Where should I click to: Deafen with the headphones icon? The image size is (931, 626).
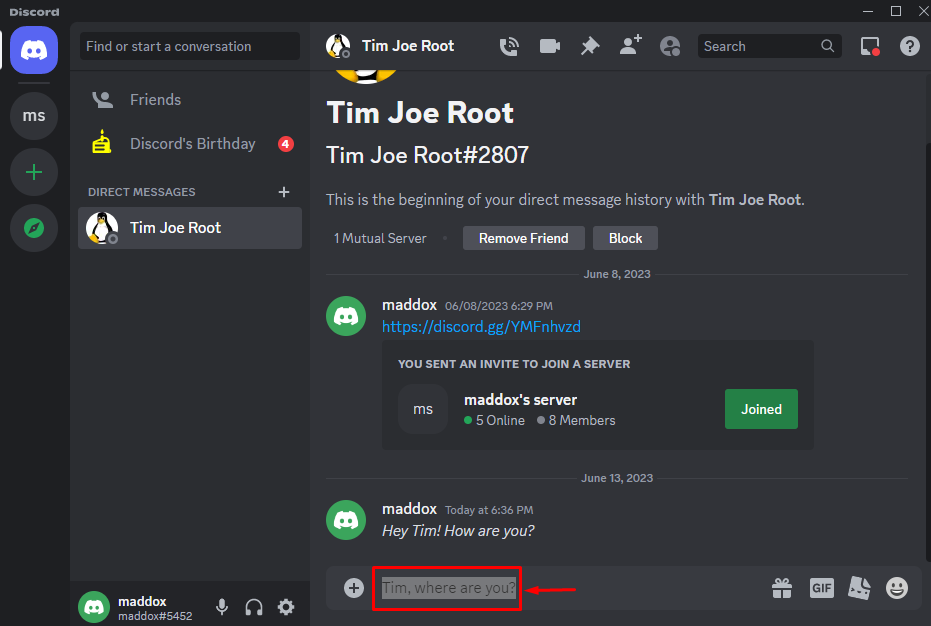254,607
